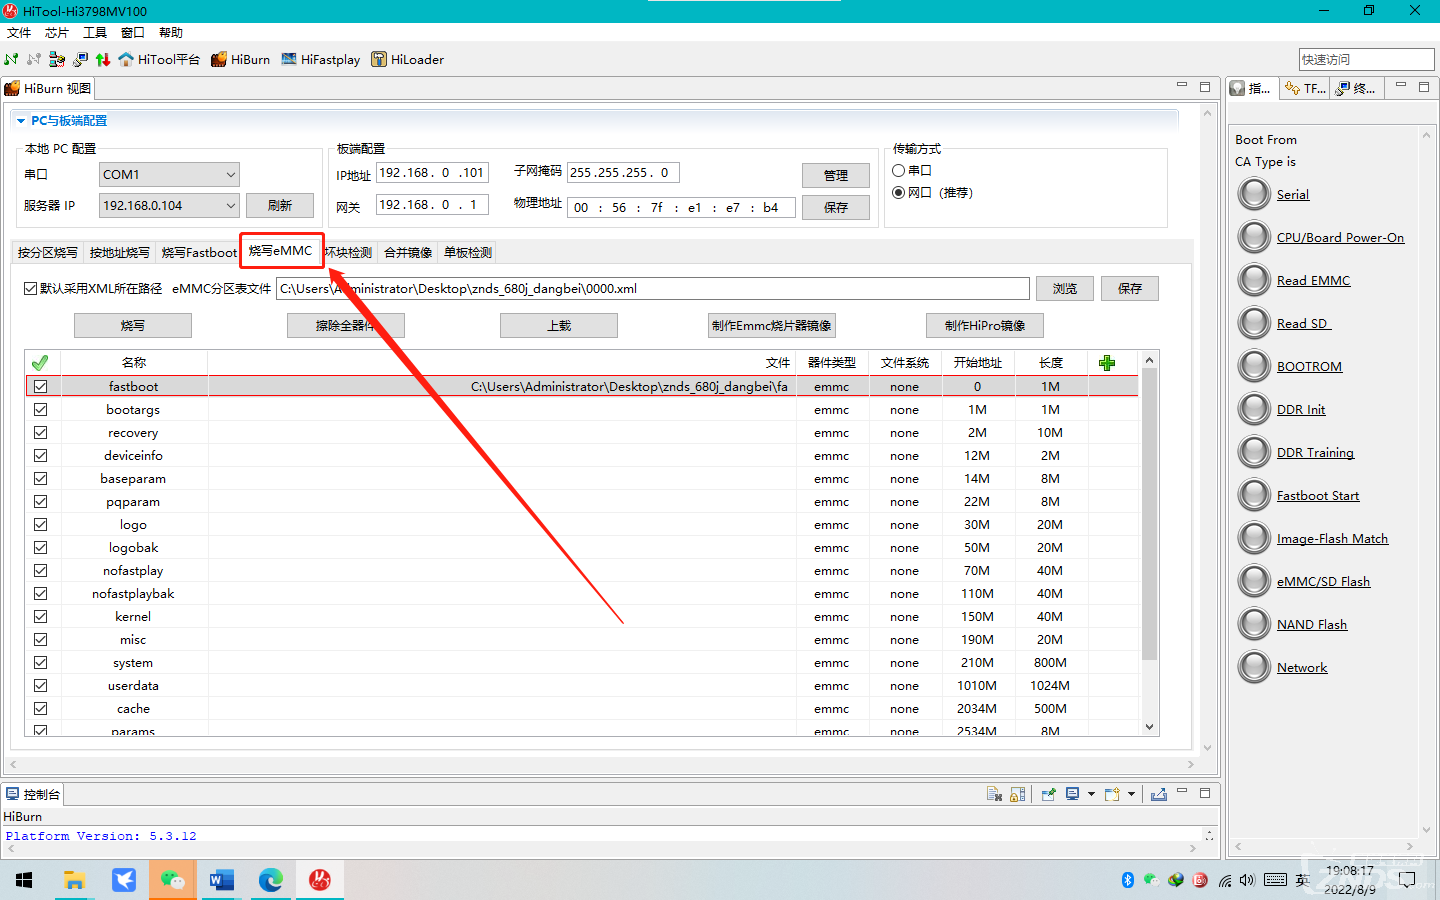Click the NAND Flash step icon
Image resolution: width=1440 pixels, height=900 pixels.
point(1254,624)
